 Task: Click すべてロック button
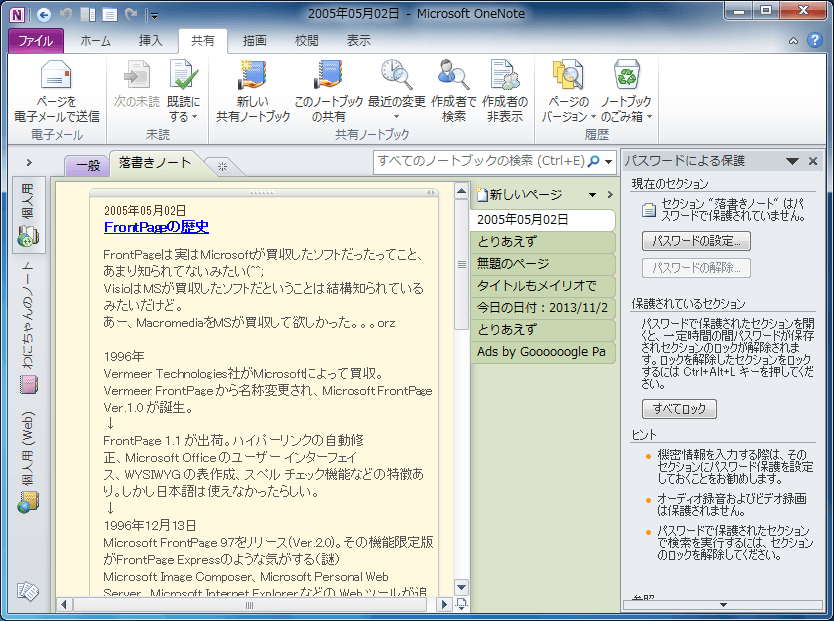(679, 409)
